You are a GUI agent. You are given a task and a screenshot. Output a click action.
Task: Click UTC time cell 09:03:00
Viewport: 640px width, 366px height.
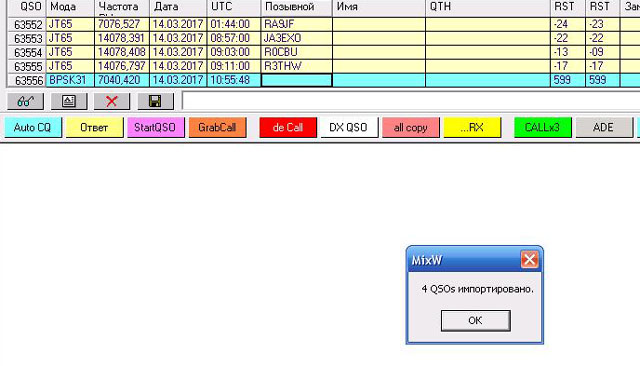tap(234, 52)
